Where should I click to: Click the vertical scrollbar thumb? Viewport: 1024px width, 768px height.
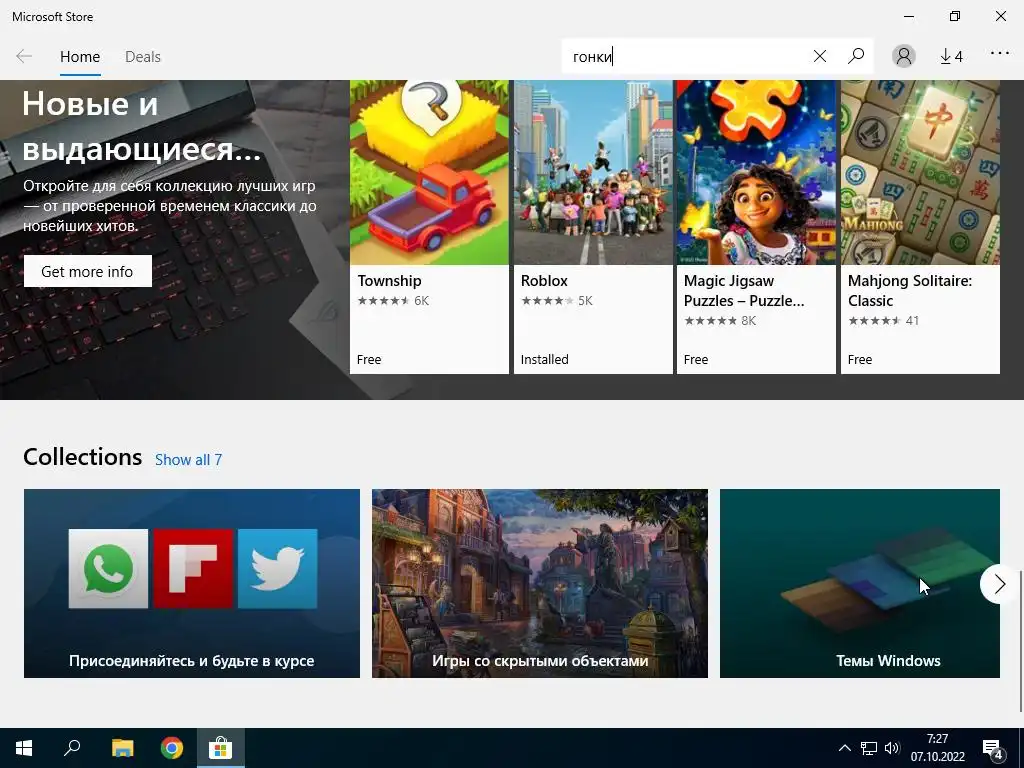pos(1020,643)
